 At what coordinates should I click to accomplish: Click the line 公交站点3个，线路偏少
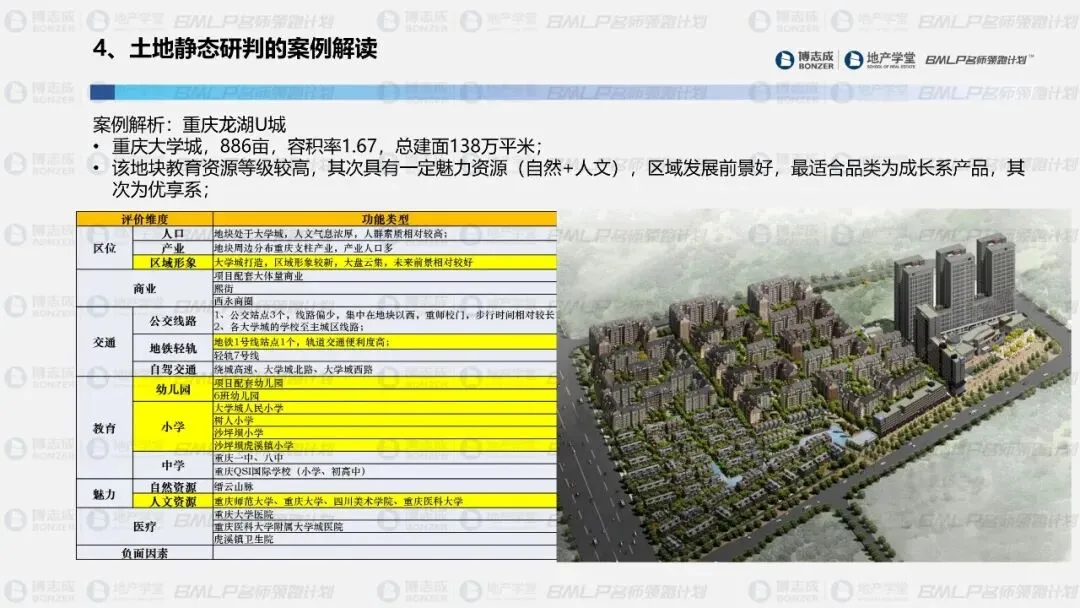point(384,315)
